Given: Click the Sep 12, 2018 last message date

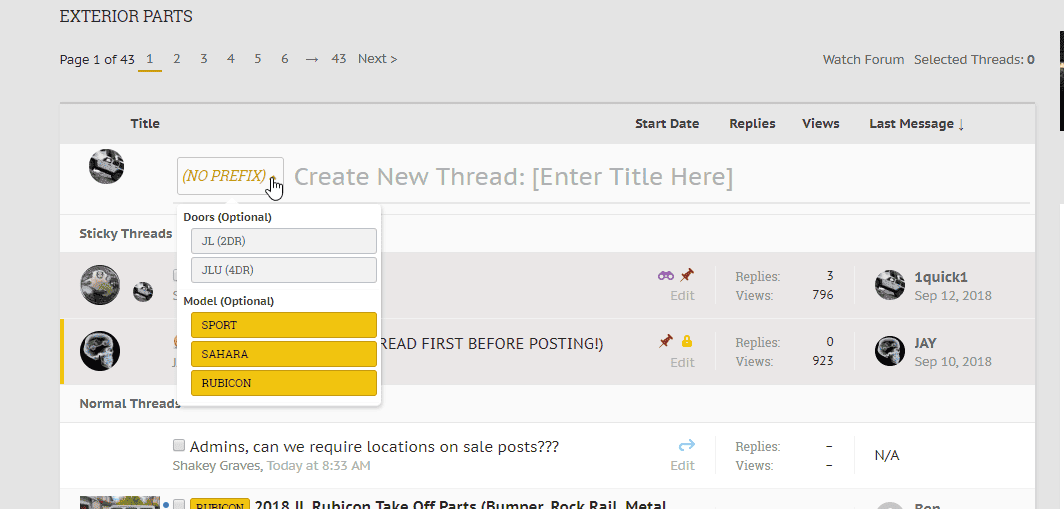Looking at the screenshot, I should click(953, 296).
